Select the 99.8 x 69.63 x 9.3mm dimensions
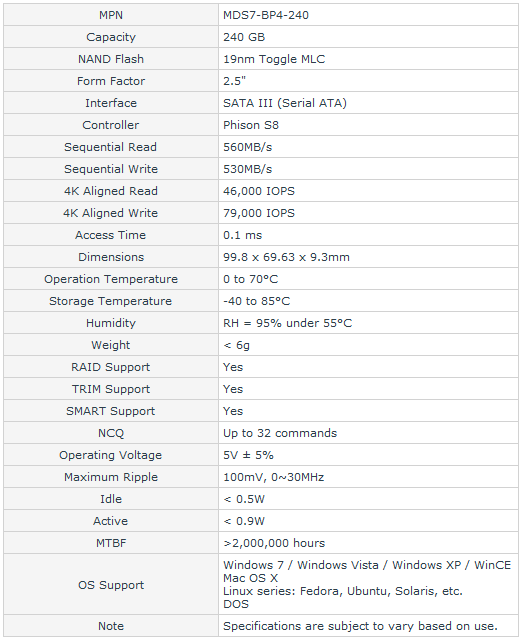522x640 pixels. pos(286,257)
